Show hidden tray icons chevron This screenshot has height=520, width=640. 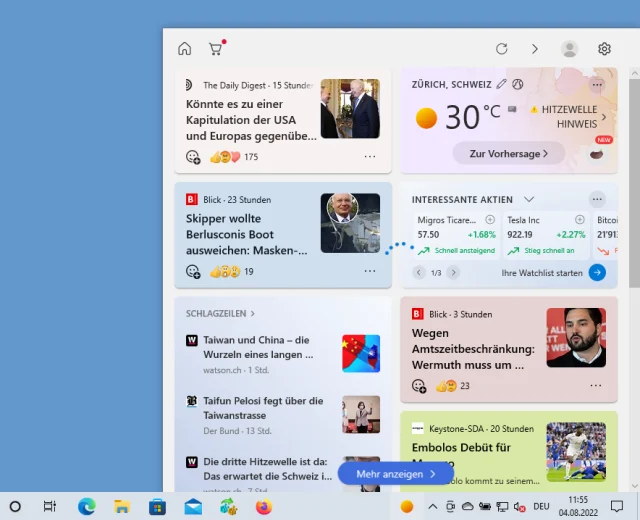[433, 507]
